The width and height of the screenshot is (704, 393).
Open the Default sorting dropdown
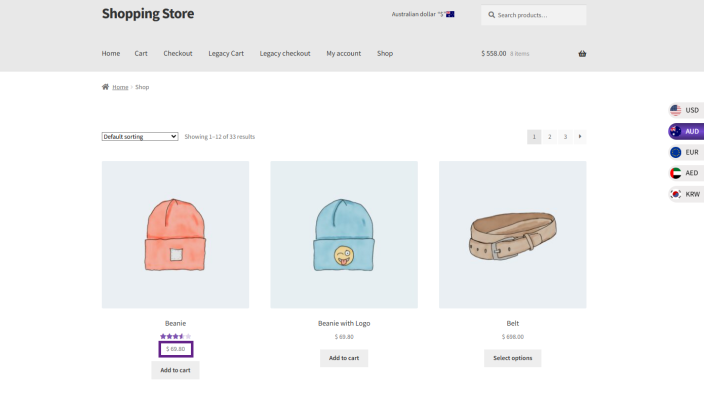(x=140, y=137)
